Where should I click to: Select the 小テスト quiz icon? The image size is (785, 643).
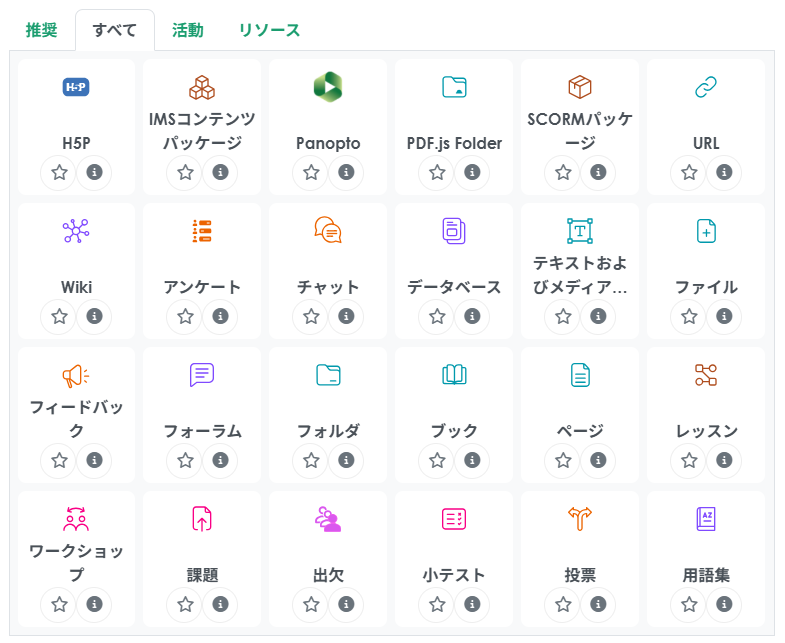pyautogui.click(x=454, y=519)
